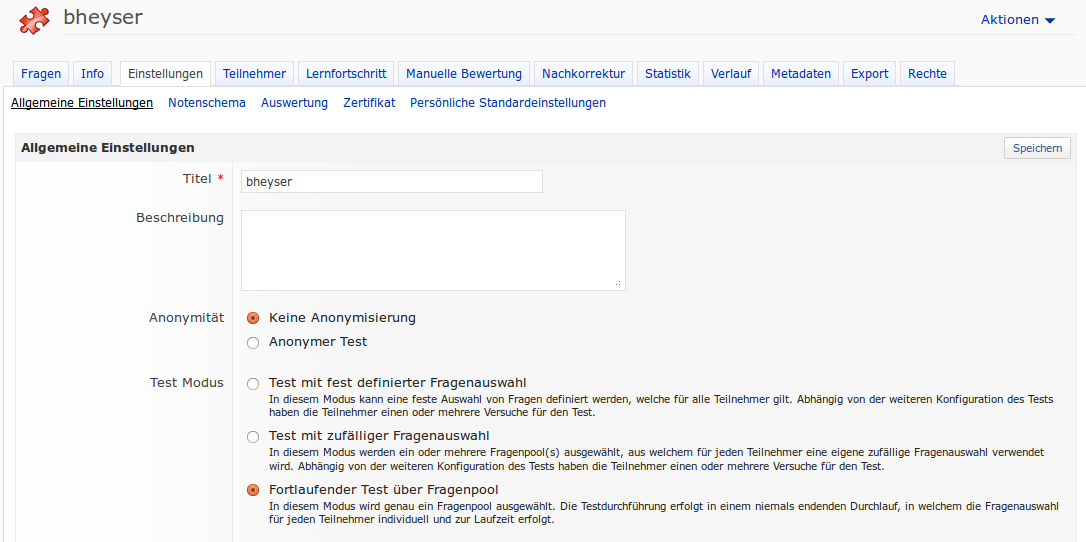This screenshot has height=542, width=1086.
Task: Switch to the Metadaten tab
Action: click(801, 74)
